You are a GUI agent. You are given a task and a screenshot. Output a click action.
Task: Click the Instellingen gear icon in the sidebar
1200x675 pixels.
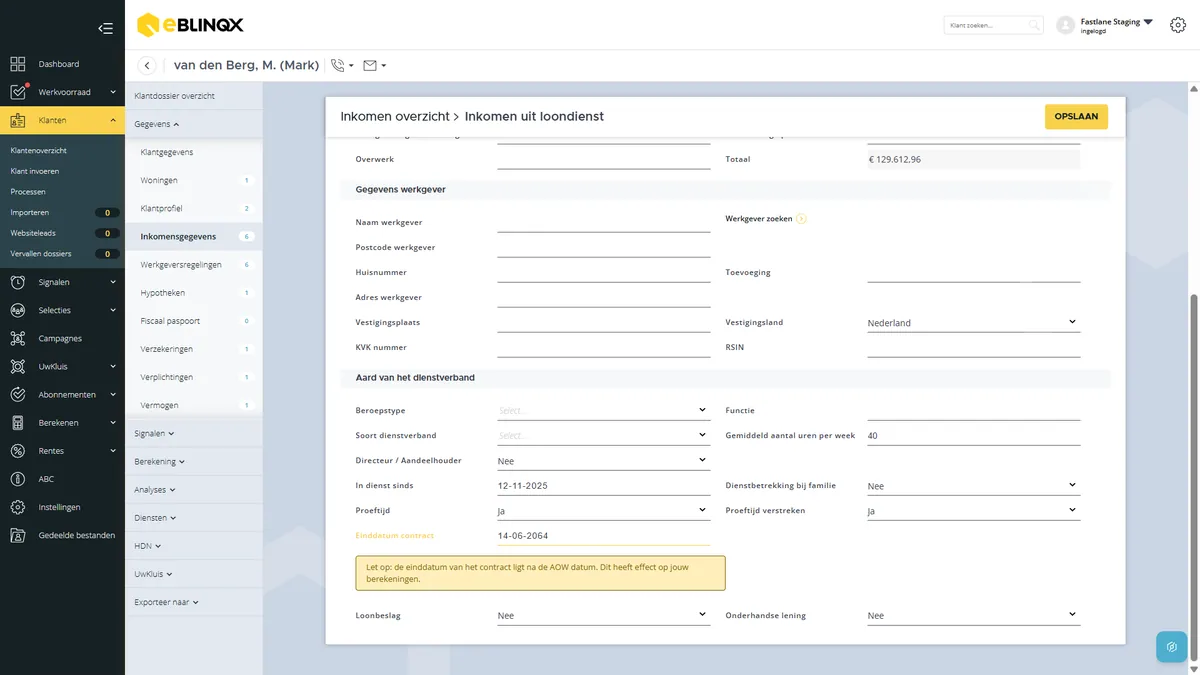[x=18, y=507]
